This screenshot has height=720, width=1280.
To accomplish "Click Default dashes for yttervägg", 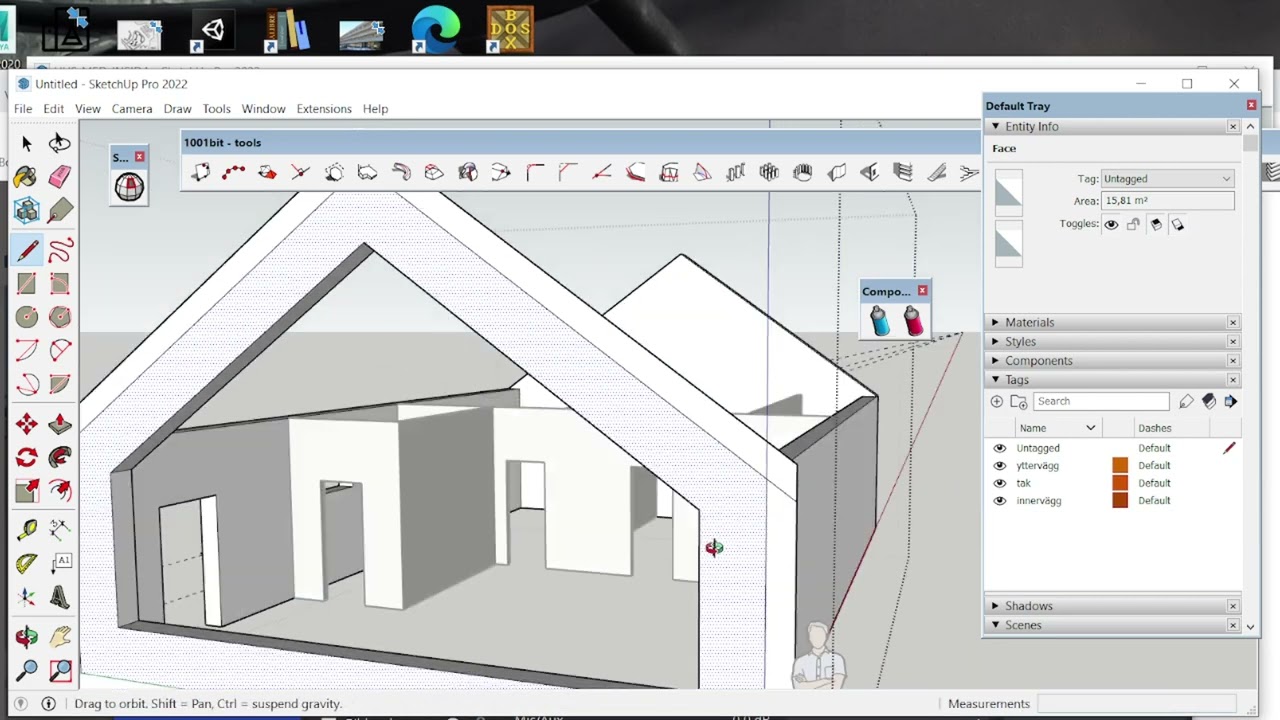I will pos(1154,466).
